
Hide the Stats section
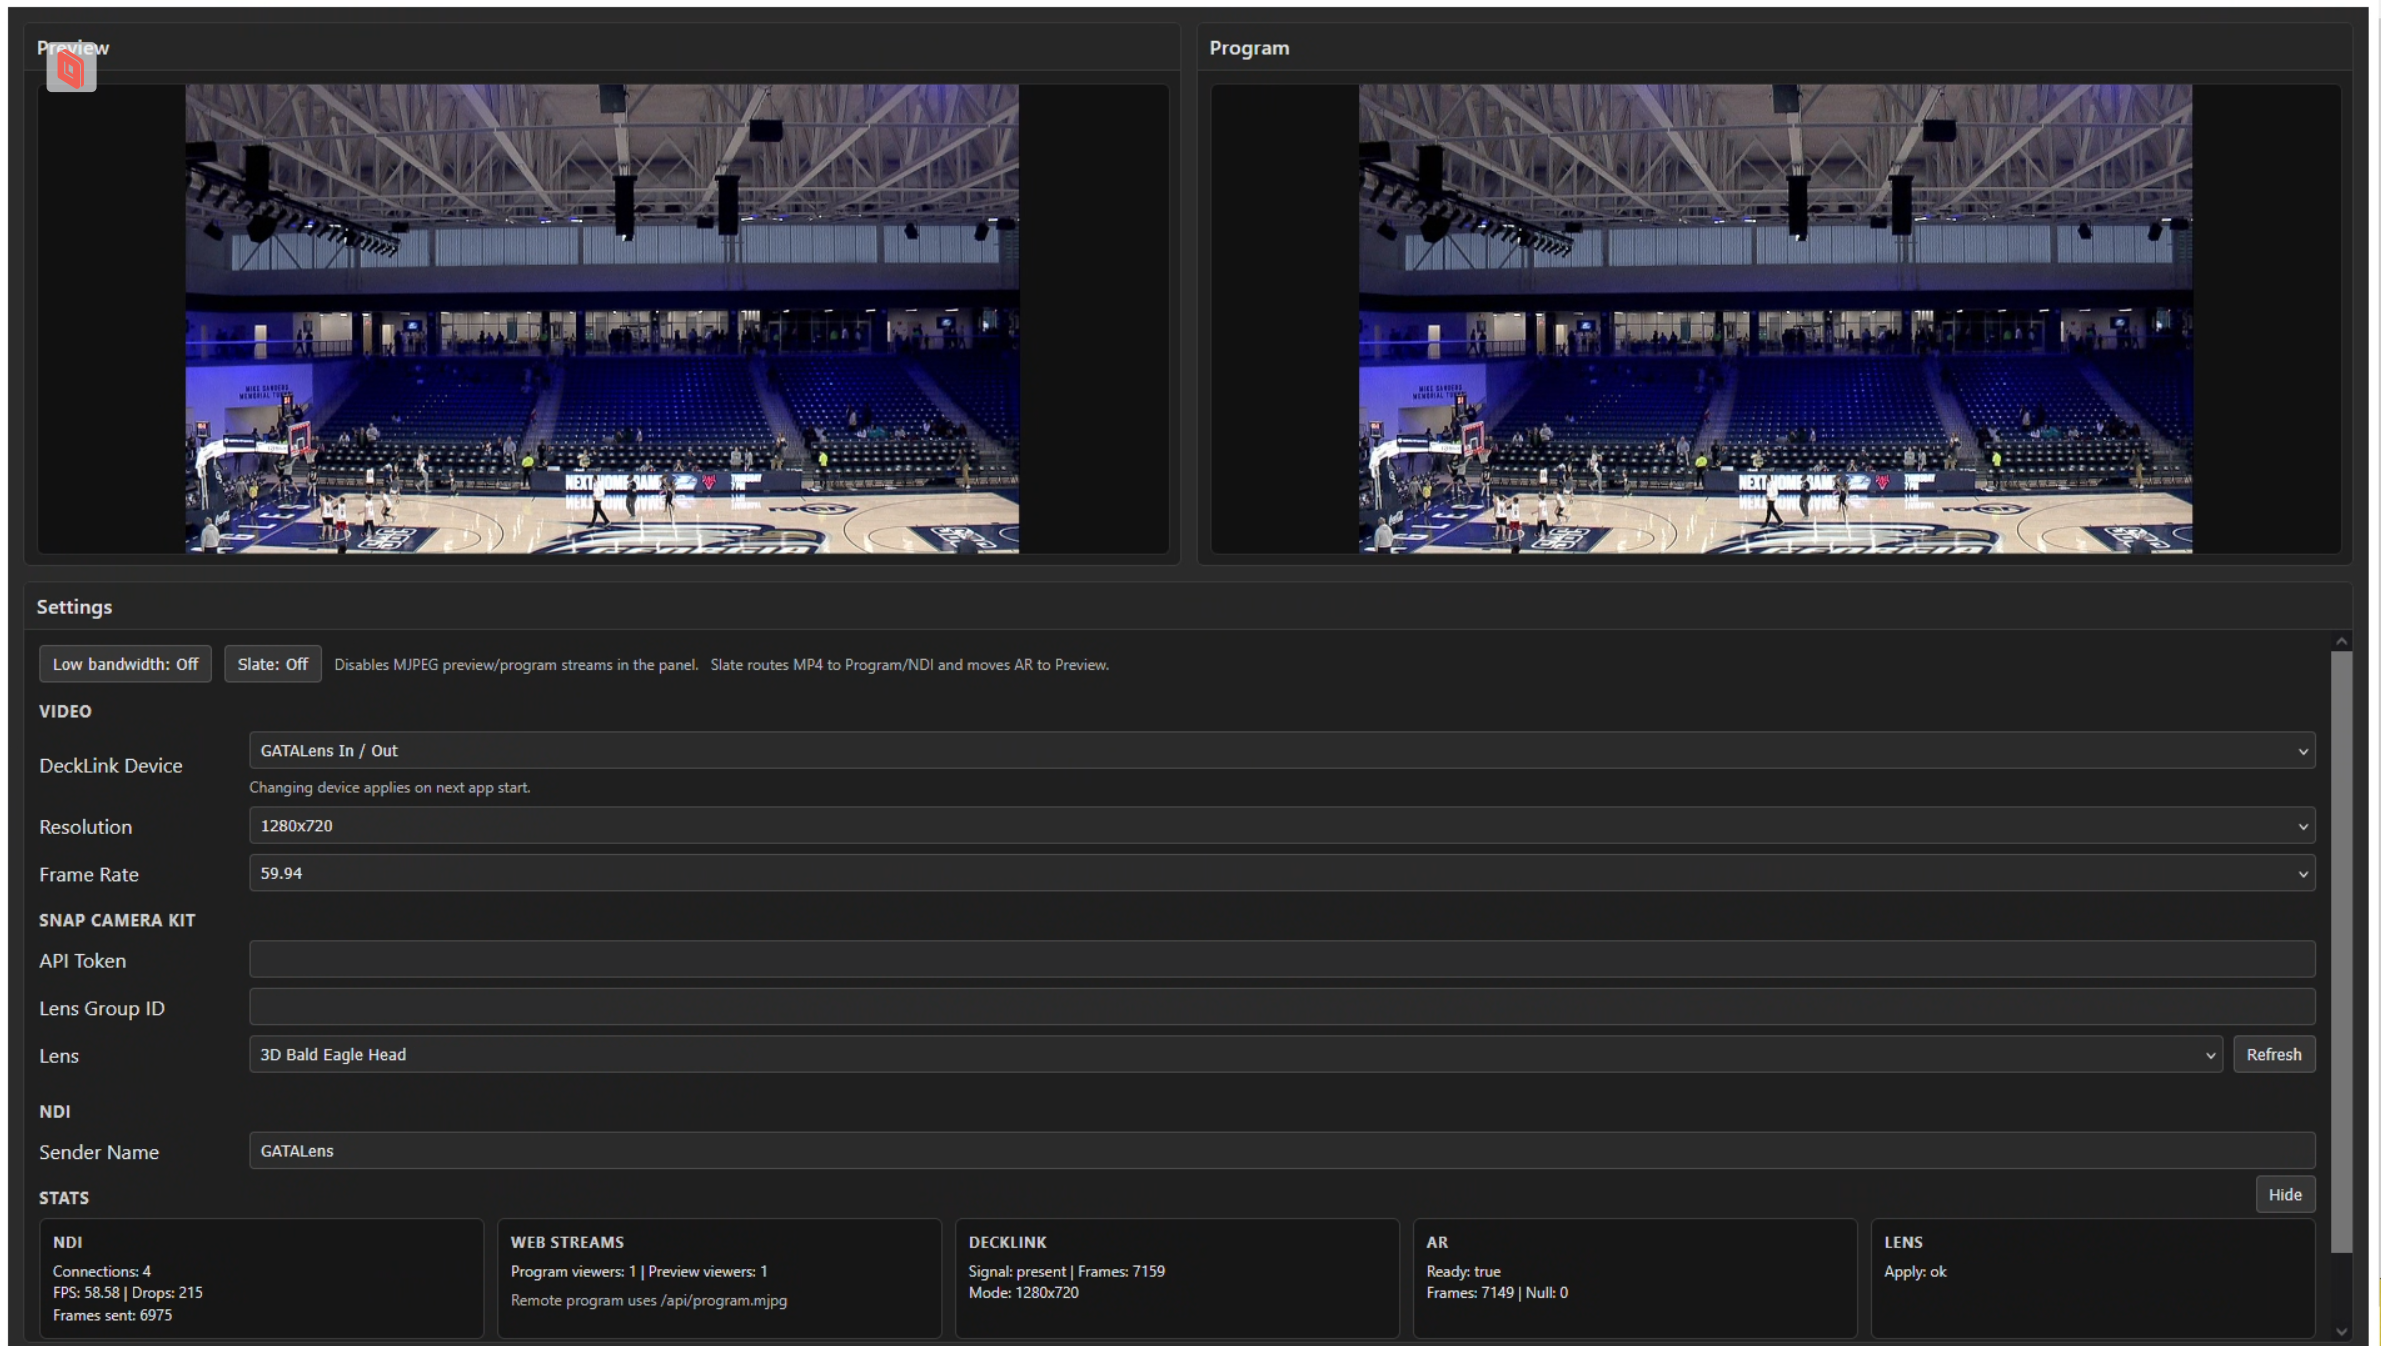(x=2284, y=1194)
